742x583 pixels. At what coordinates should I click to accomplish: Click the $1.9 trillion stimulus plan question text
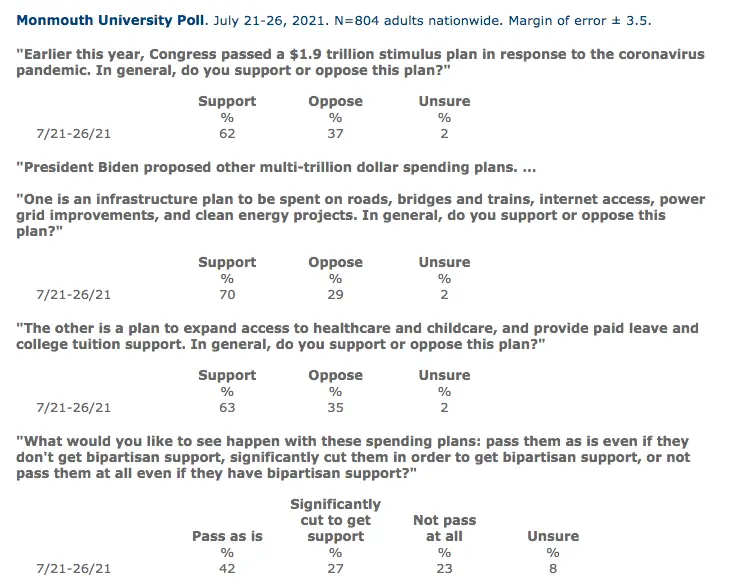coord(360,62)
